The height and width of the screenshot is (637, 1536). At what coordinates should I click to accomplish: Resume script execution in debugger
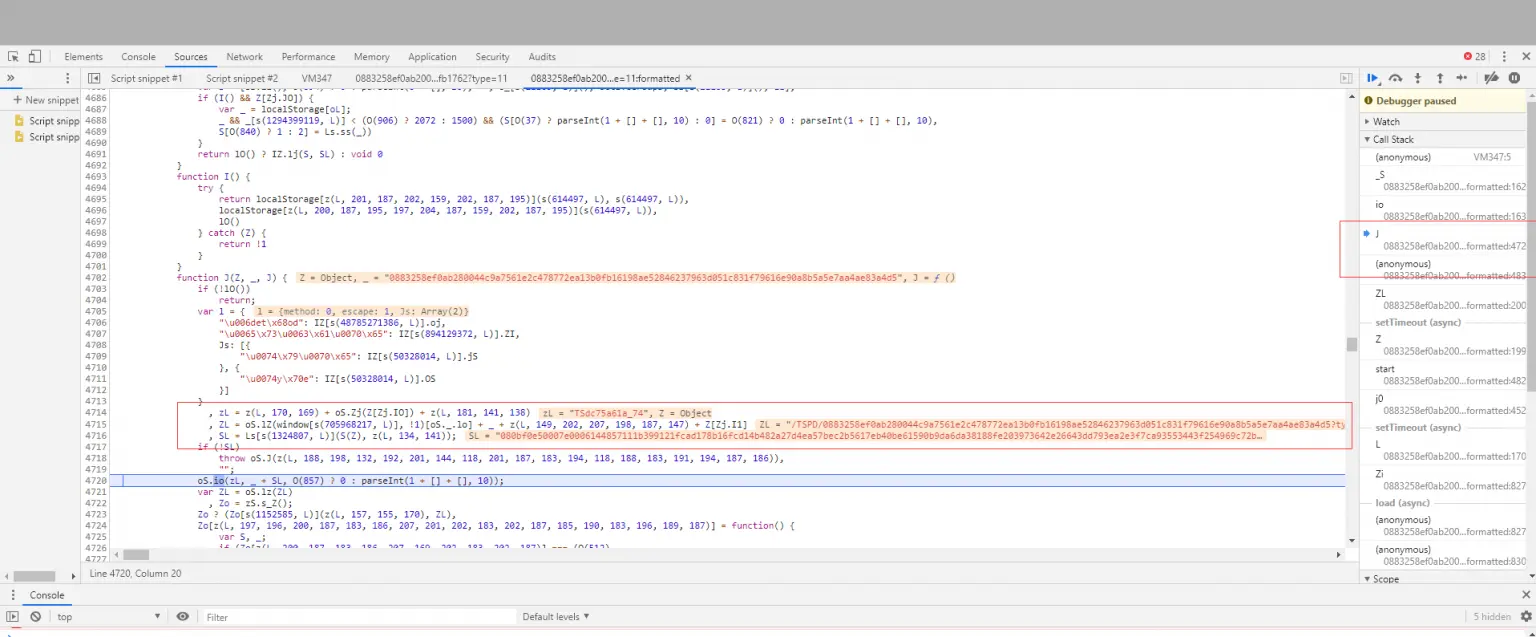pyautogui.click(x=1374, y=78)
